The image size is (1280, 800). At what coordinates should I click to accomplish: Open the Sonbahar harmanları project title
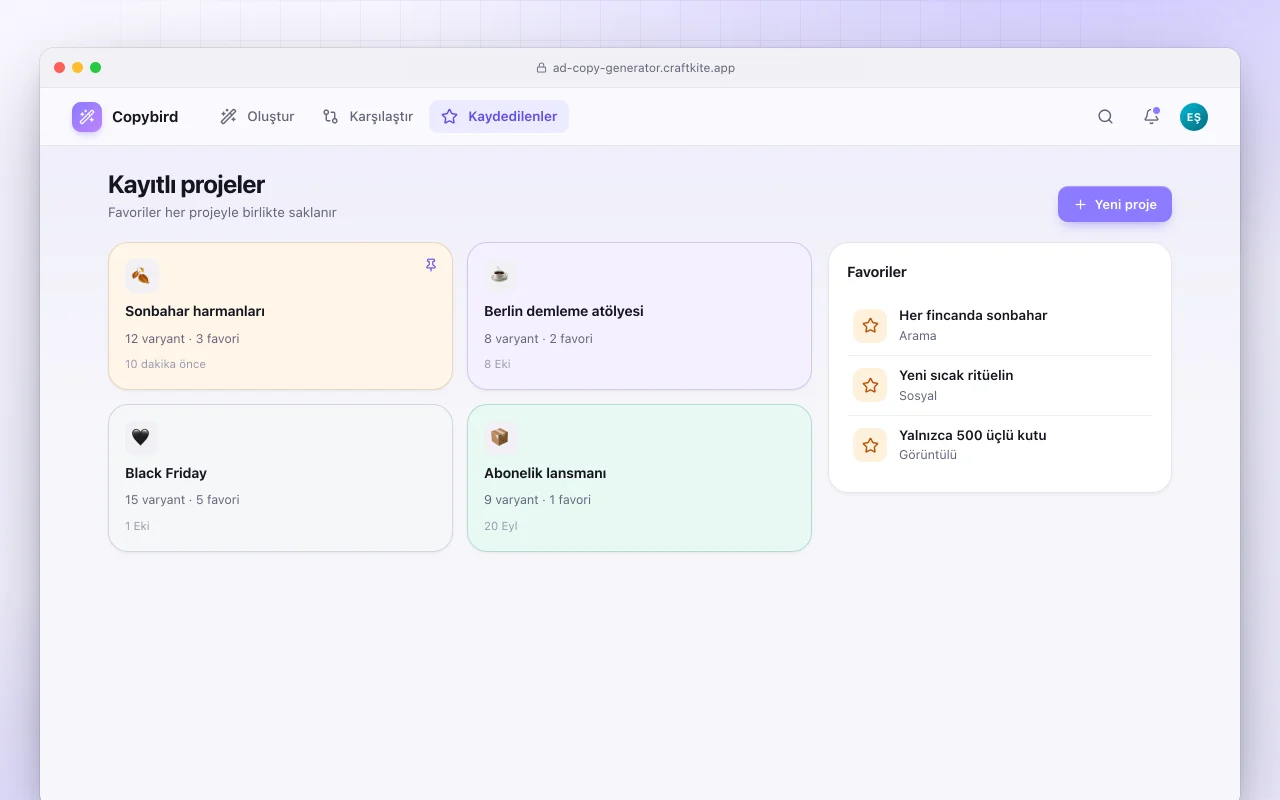click(x=195, y=311)
